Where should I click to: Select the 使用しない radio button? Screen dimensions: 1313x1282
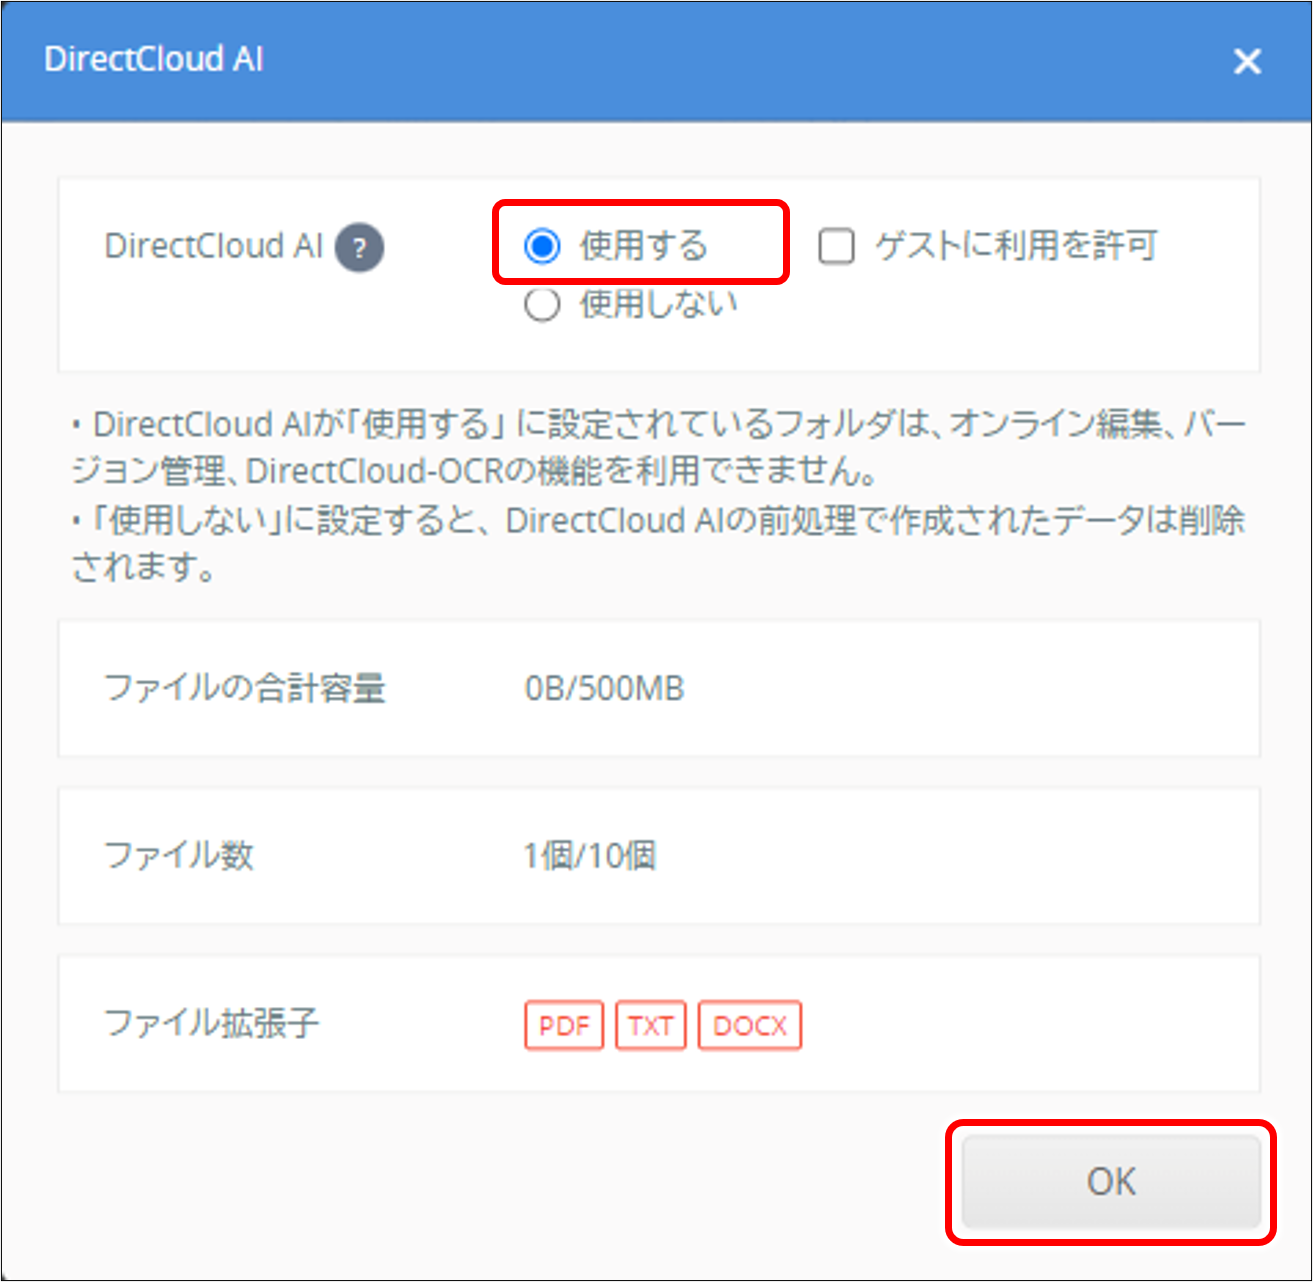541,305
